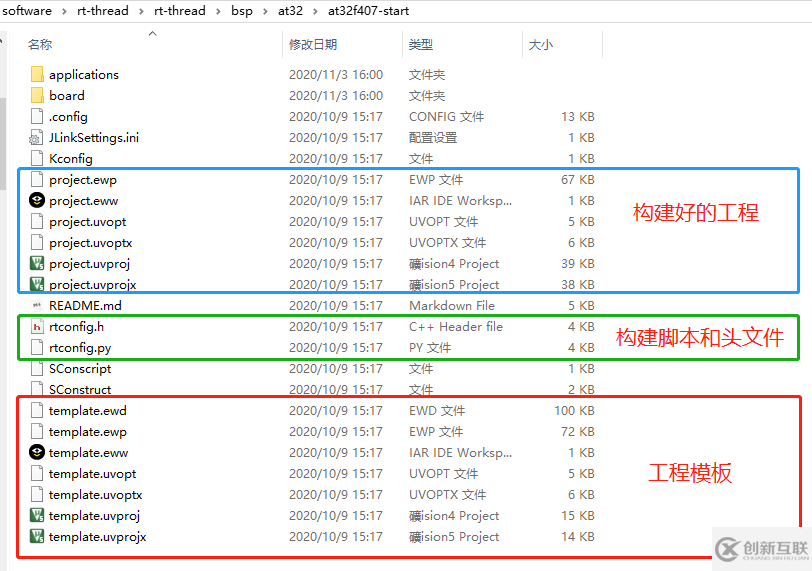Select the template.uvopt file icon

click(37, 474)
